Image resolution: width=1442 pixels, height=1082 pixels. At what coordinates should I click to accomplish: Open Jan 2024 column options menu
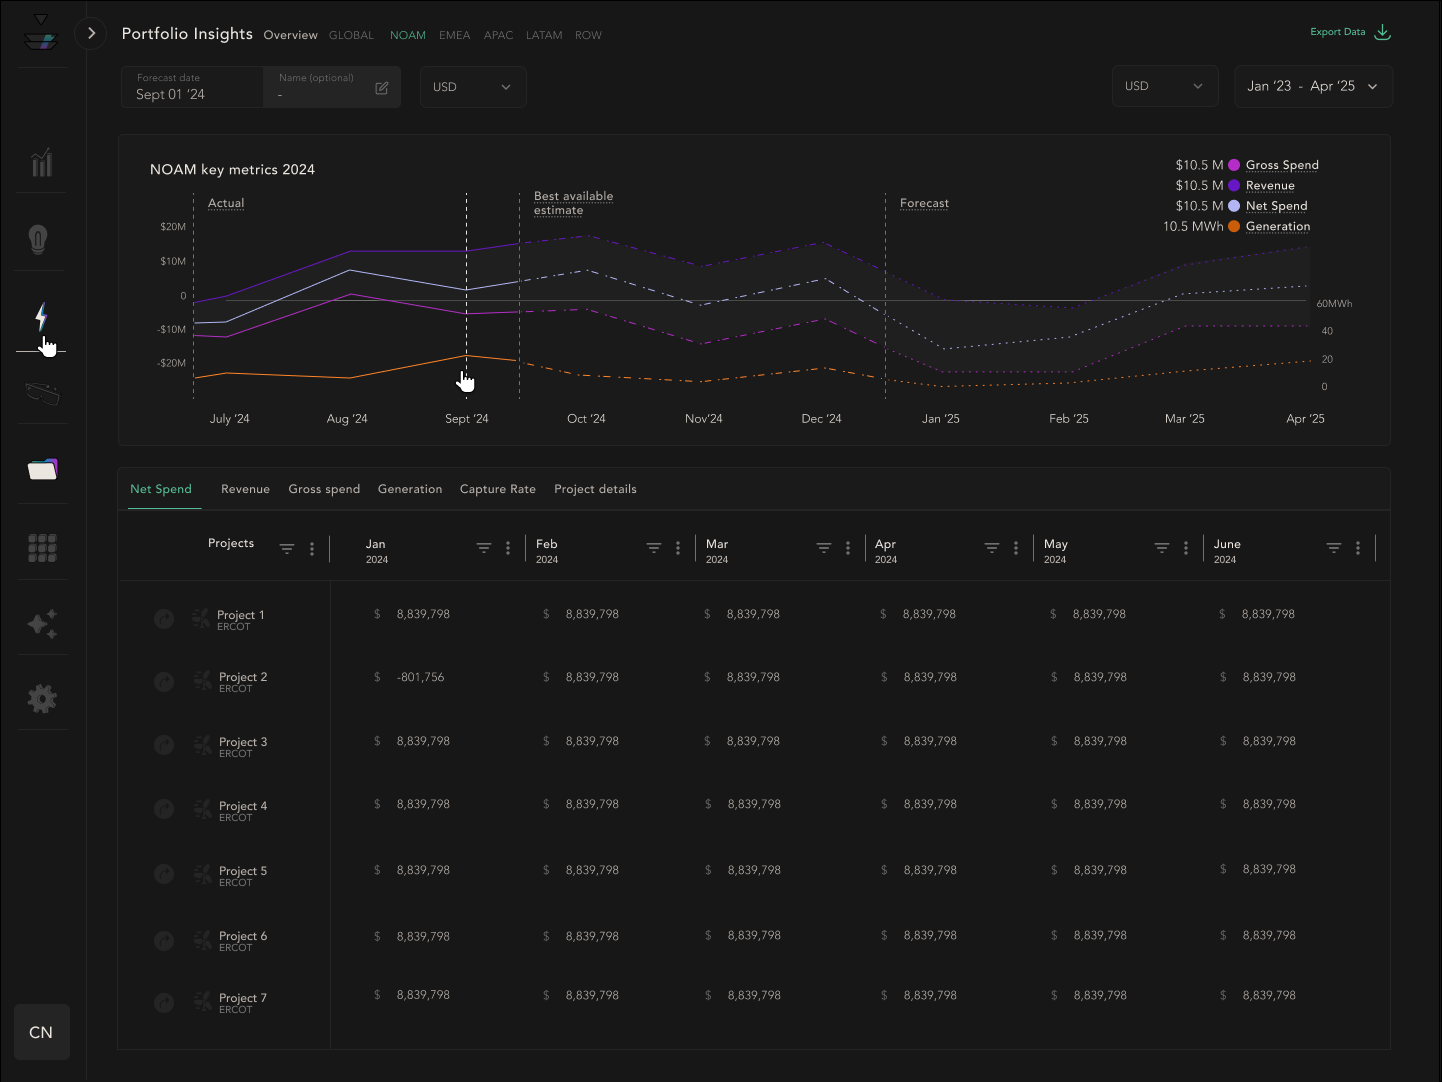[508, 548]
